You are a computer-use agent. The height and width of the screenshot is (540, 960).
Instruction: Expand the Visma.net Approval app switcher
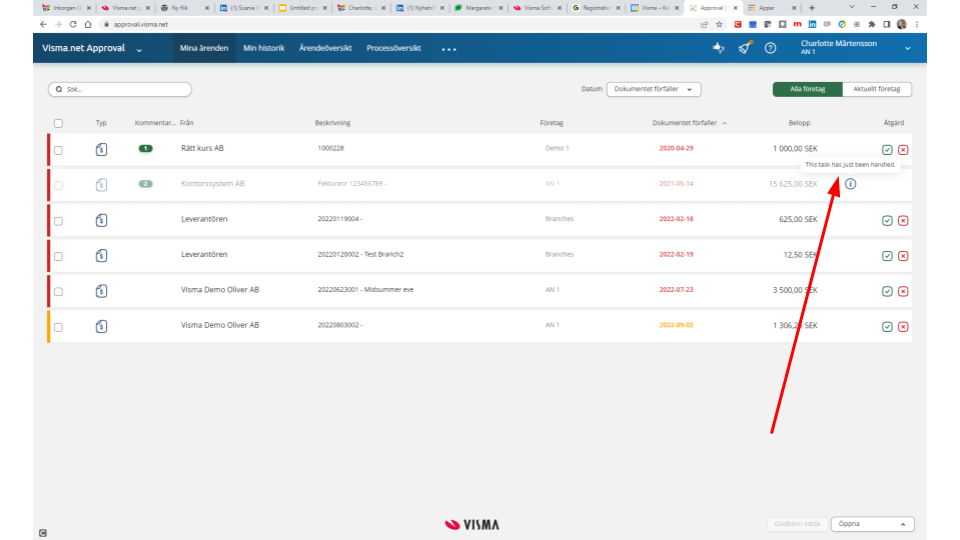pyautogui.click(x=139, y=50)
